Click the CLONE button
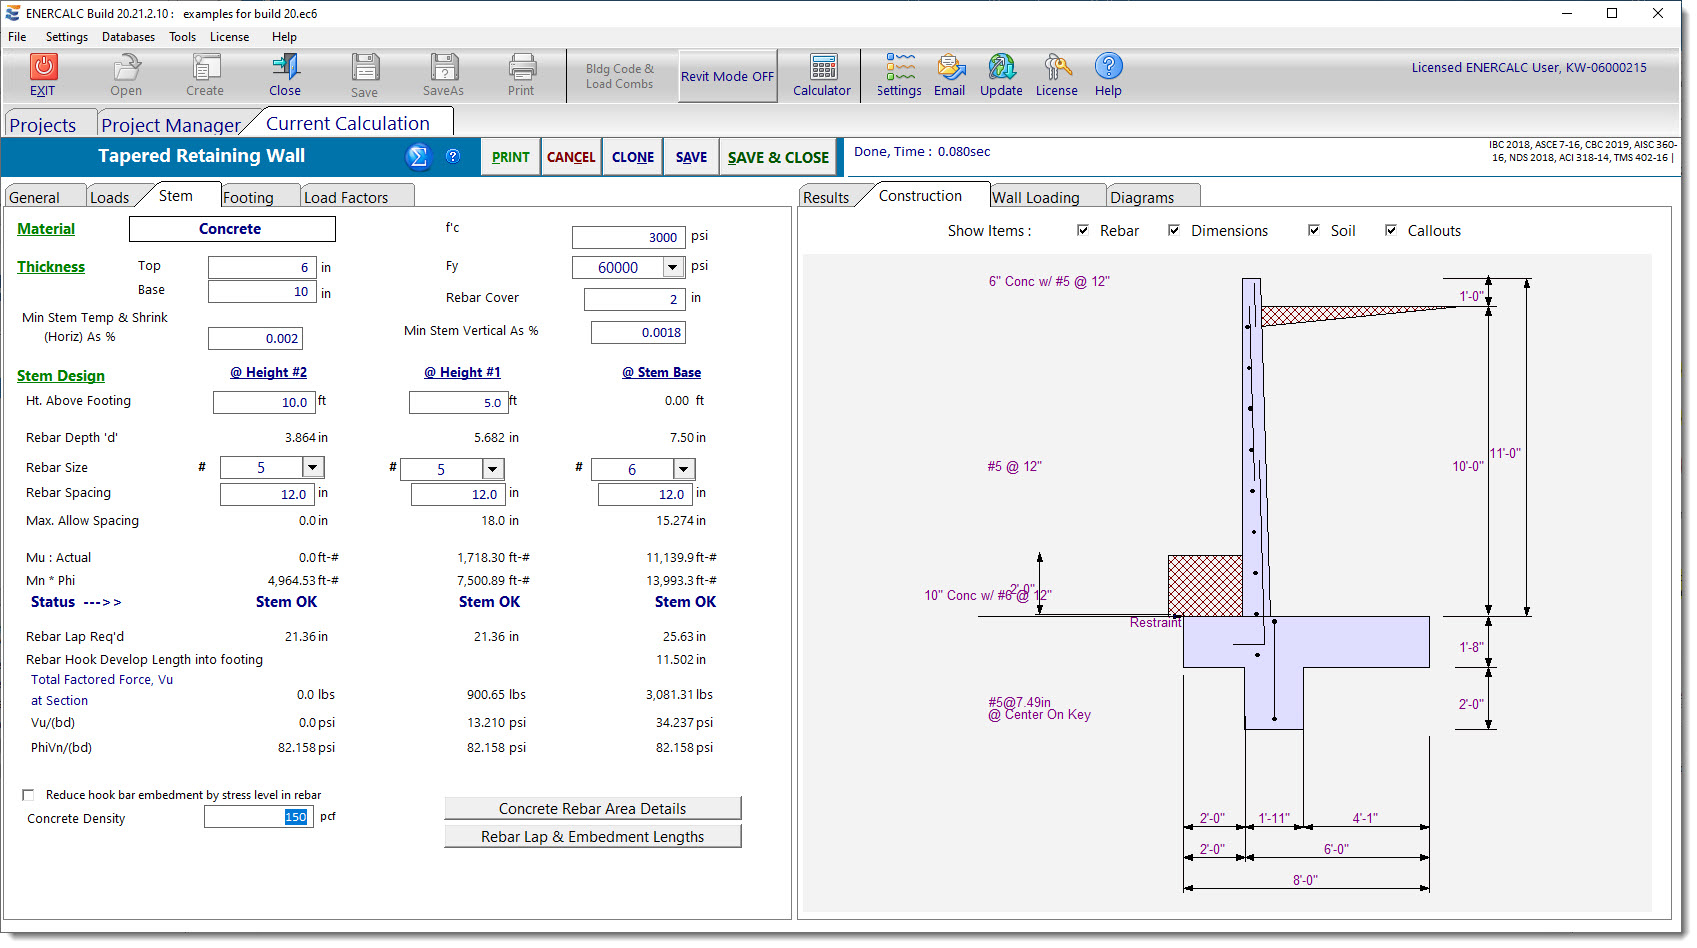This screenshot has width=1697, height=948. (633, 157)
